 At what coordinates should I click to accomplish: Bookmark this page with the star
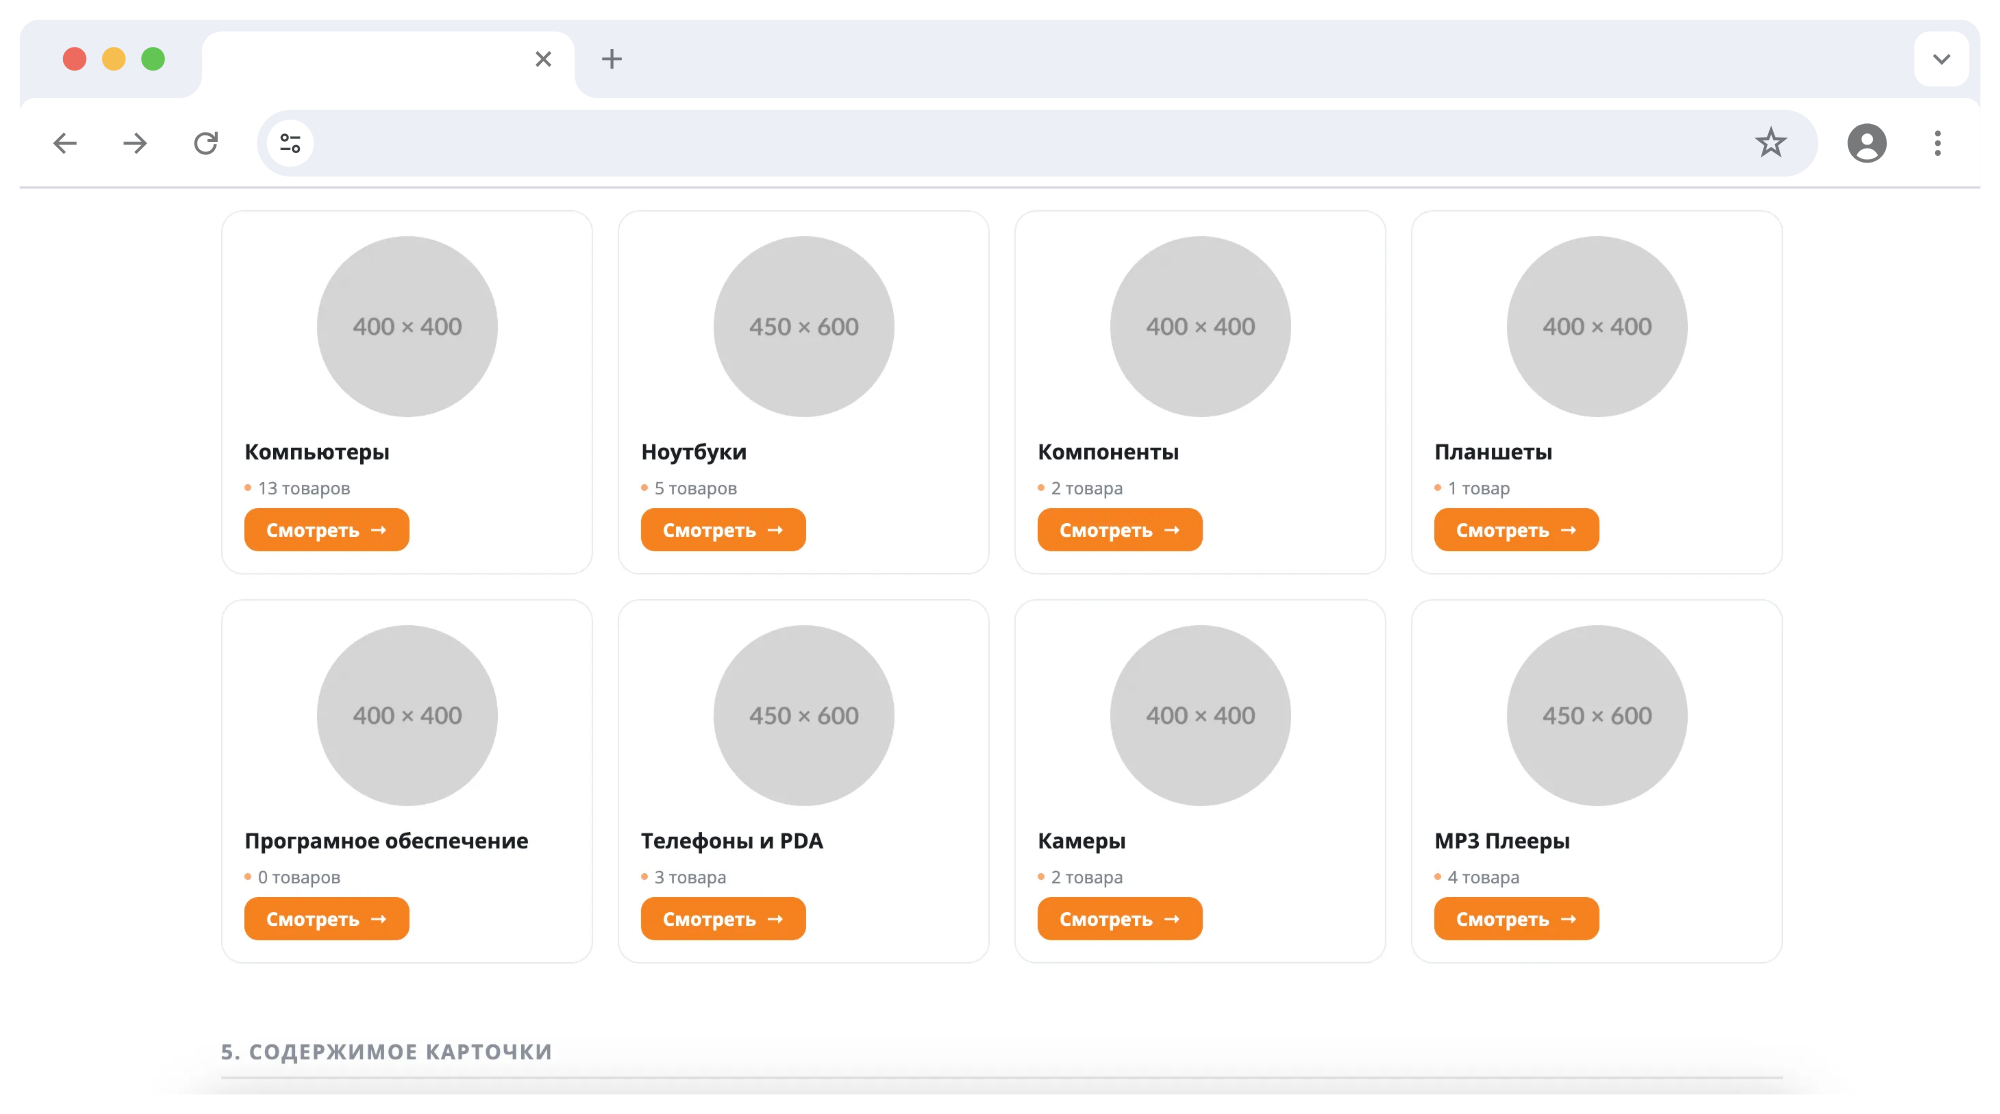(1770, 143)
